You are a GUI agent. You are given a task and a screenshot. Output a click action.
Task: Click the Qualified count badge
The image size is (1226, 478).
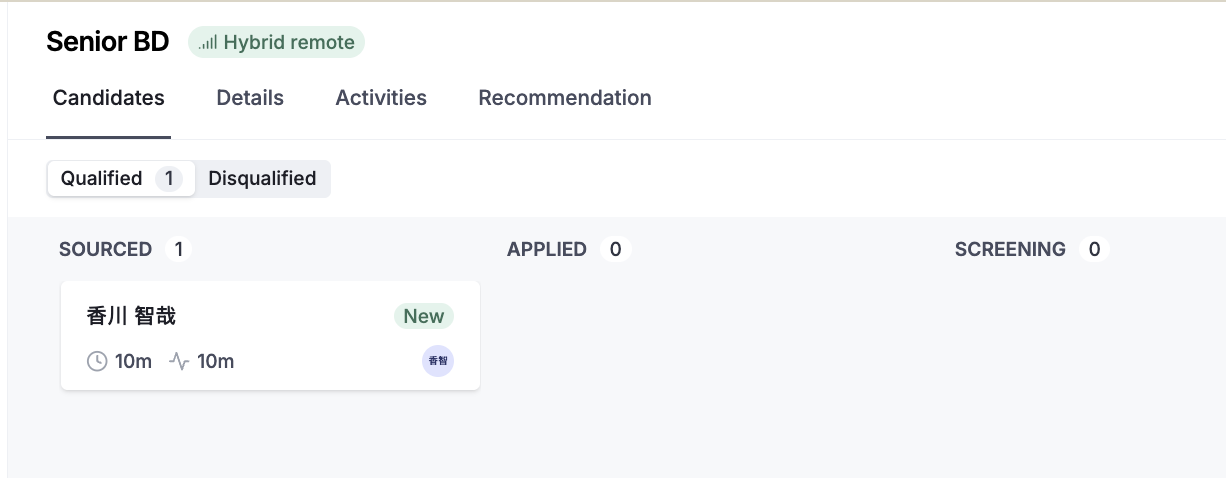(x=169, y=178)
